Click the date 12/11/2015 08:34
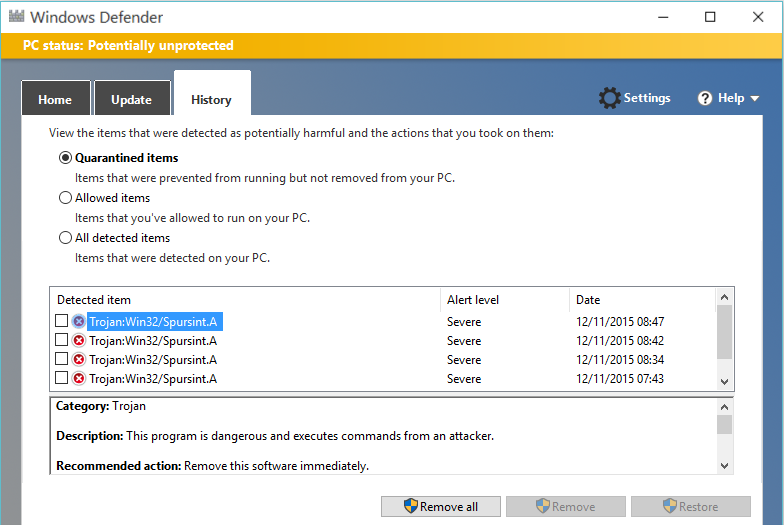The image size is (784, 525). click(620, 360)
